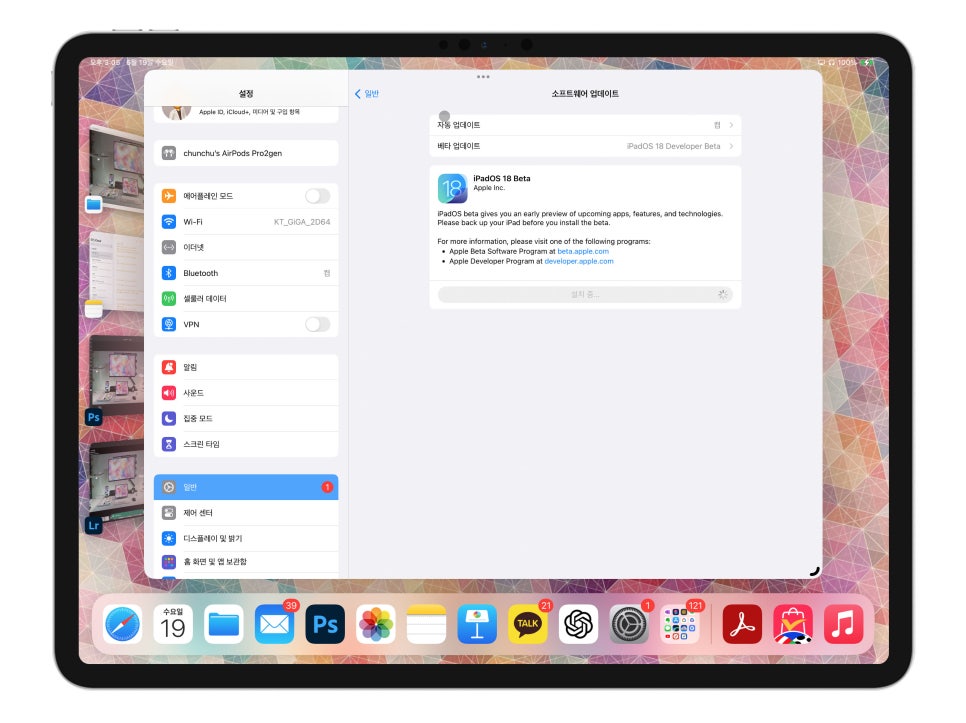
Task: Open Mail with 39 unread badge
Action: (x=274, y=624)
